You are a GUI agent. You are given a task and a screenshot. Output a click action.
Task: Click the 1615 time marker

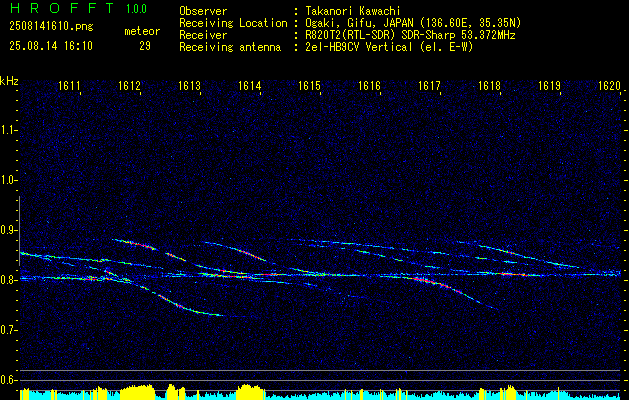310,85
